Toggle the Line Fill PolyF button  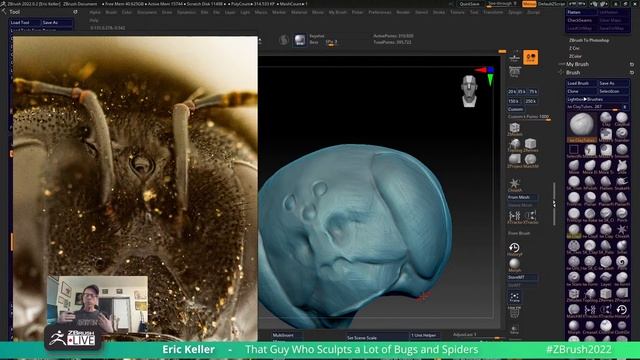tap(515, 312)
